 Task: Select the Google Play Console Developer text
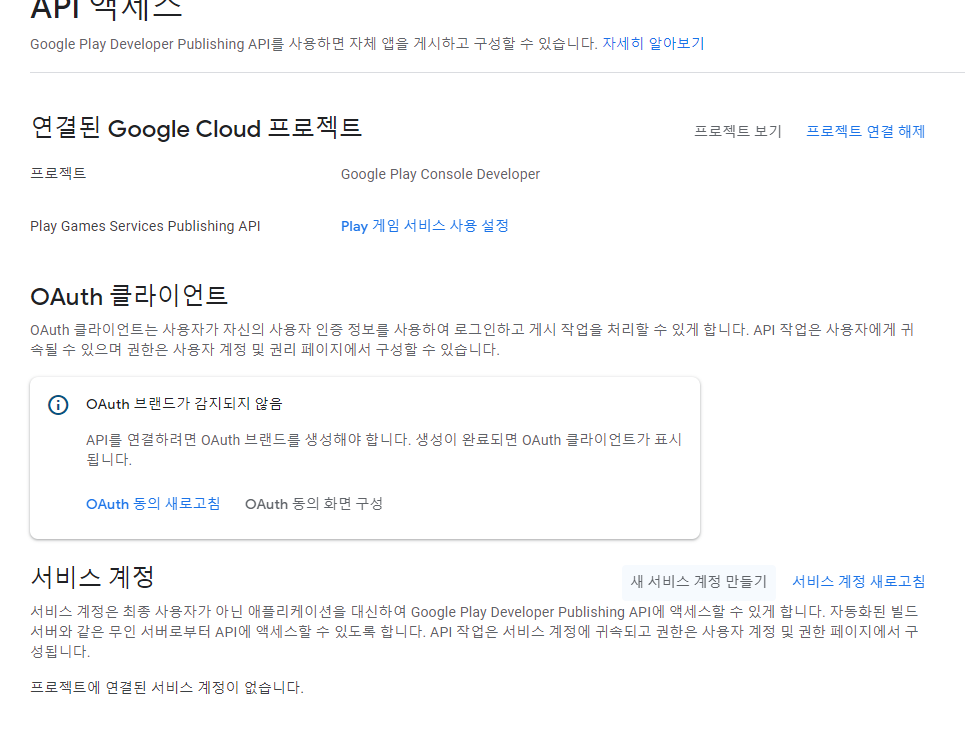coord(440,174)
